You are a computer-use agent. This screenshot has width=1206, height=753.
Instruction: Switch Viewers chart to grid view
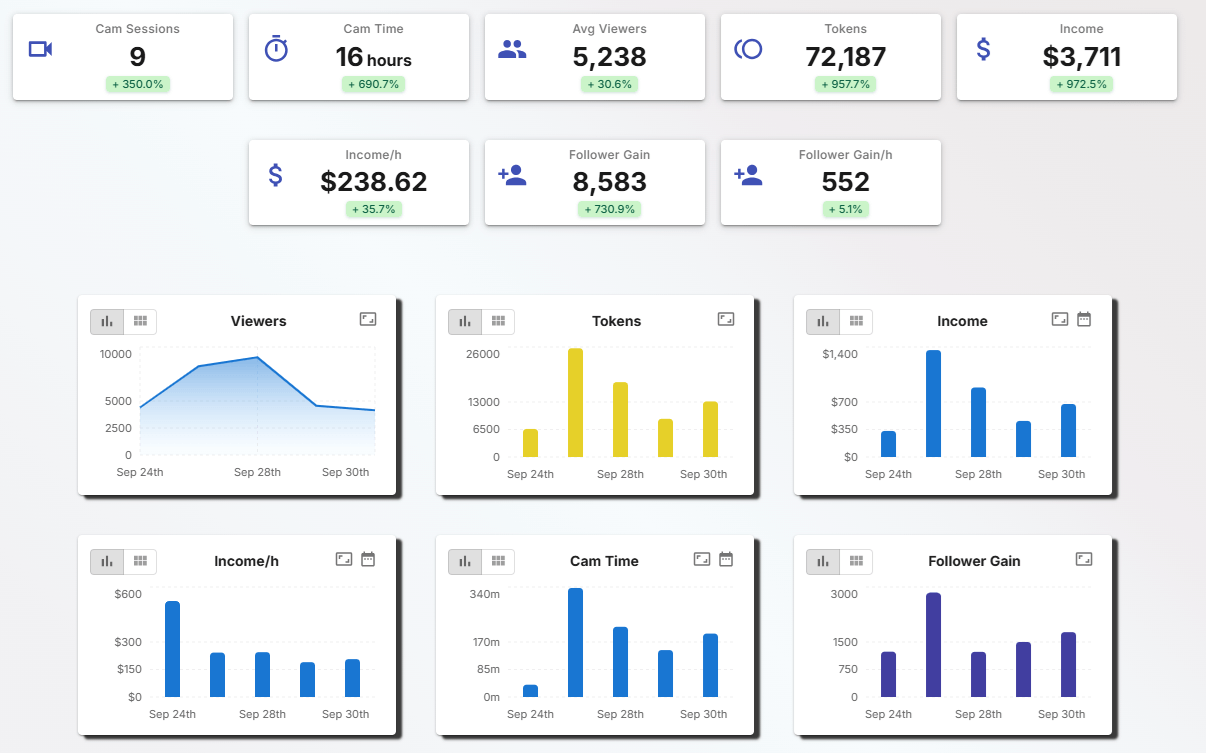140,321
